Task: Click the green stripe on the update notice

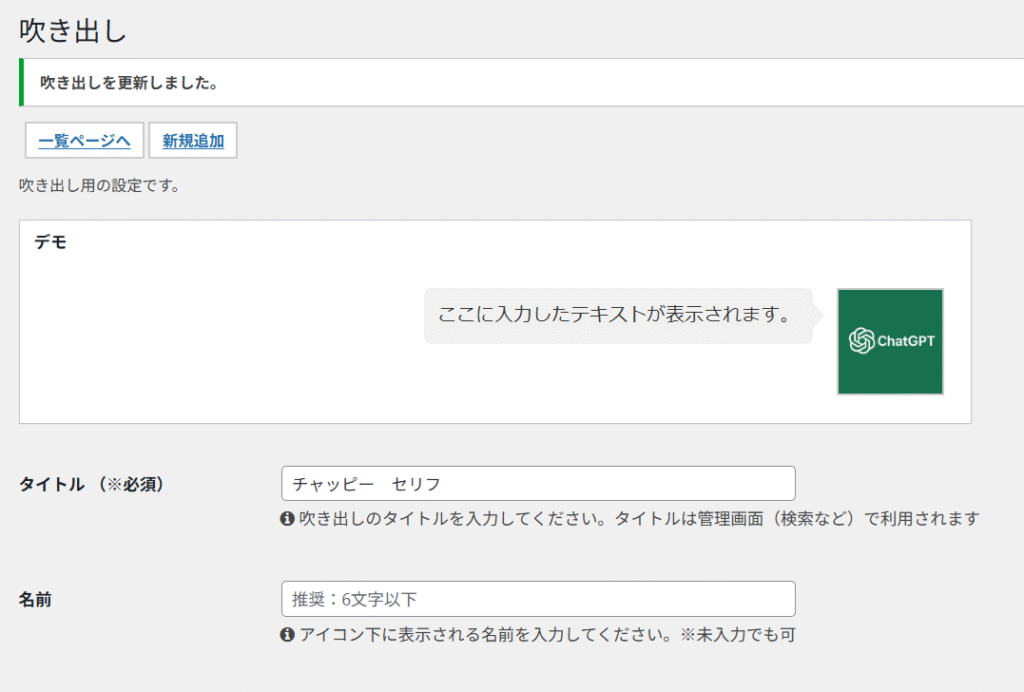Action: 21,83
